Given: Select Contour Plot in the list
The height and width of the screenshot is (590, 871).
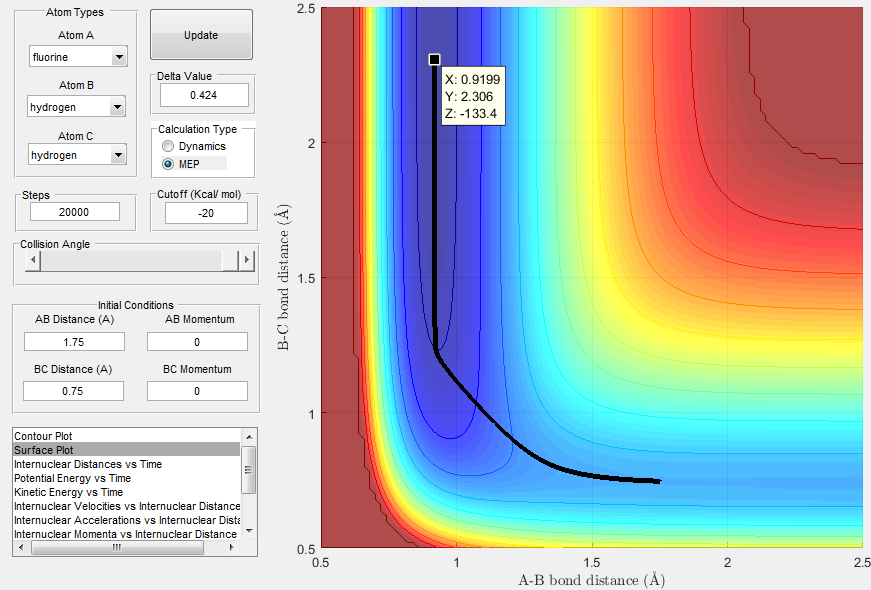Looking at the screenshot, I should tap(127, 436).
